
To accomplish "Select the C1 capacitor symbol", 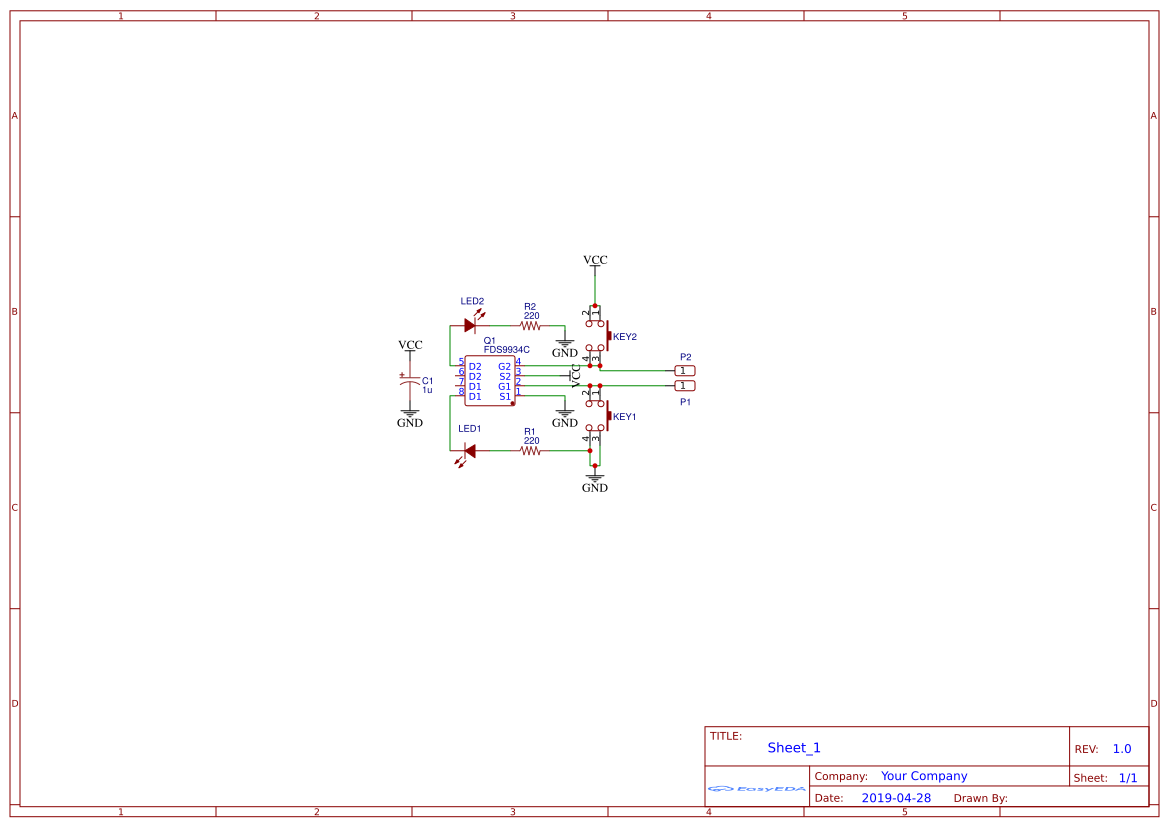I will (409, 380).
